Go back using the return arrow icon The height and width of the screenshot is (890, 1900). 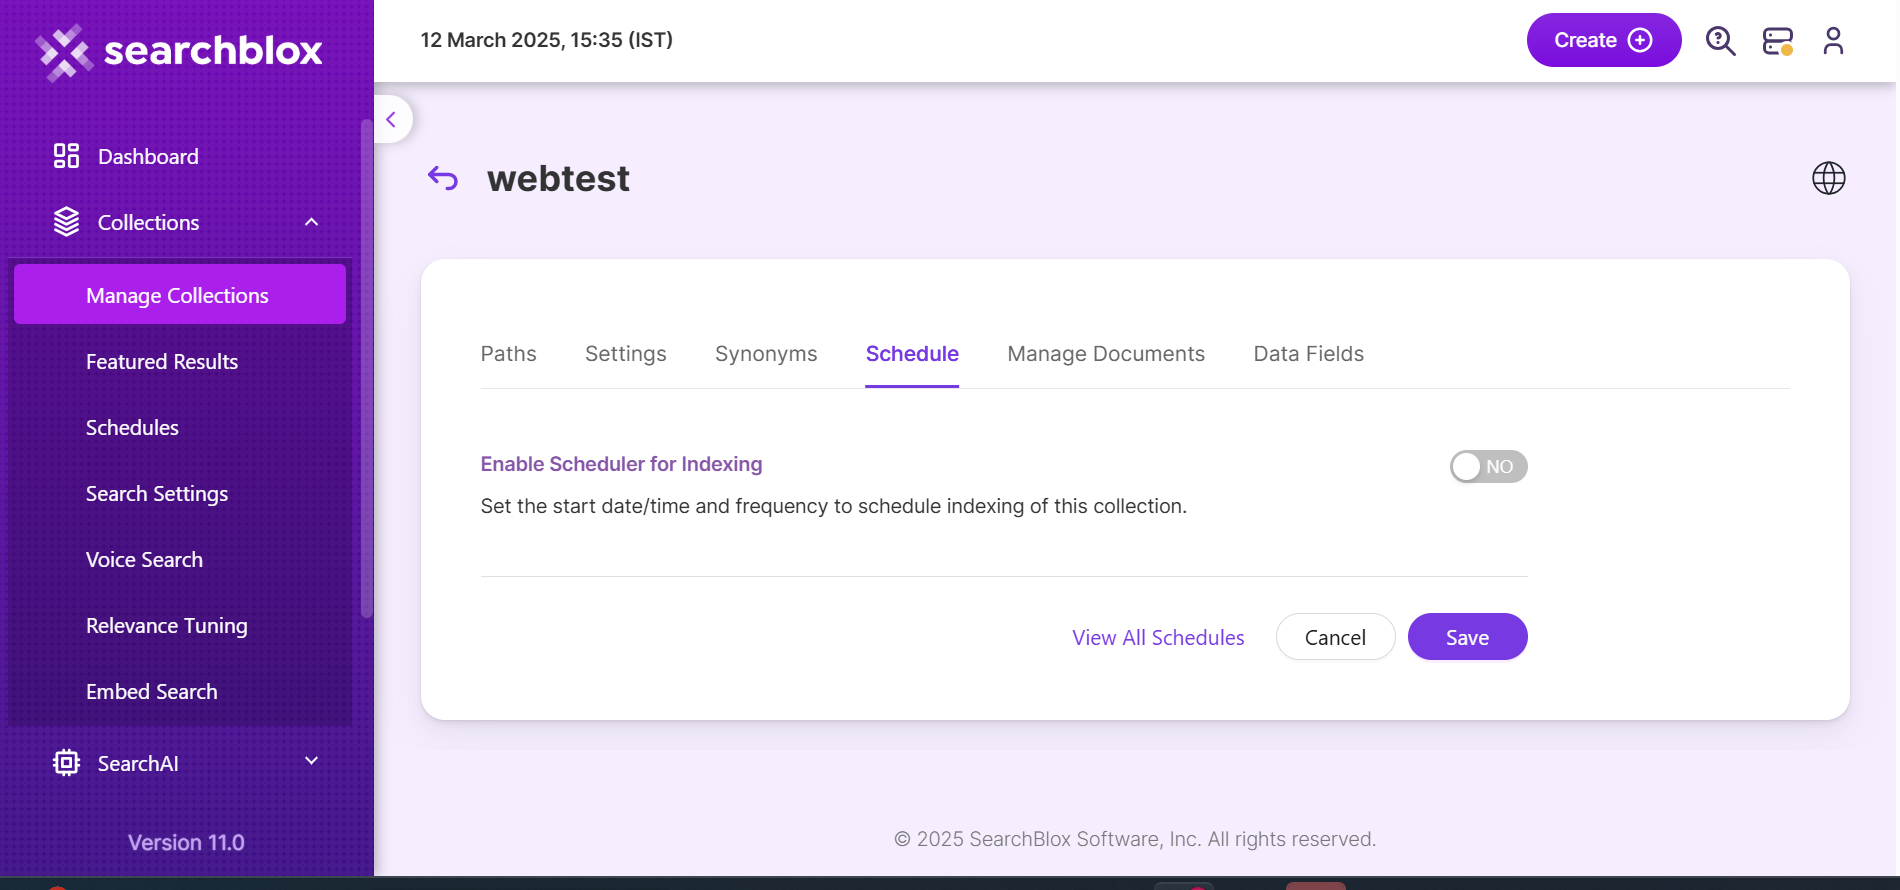point(443,178)
